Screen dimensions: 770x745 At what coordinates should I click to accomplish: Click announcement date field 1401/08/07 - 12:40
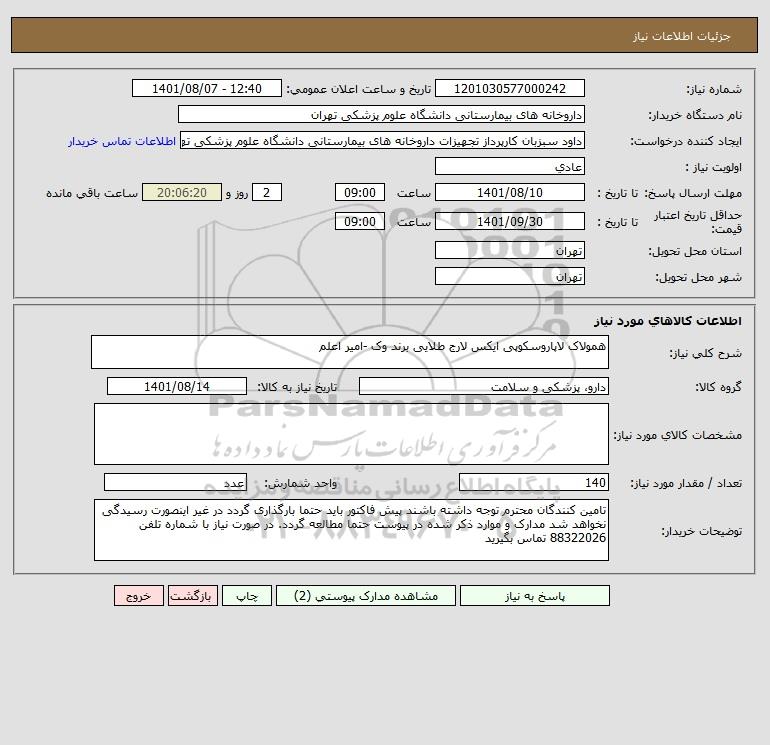click(x=207, y=88)
